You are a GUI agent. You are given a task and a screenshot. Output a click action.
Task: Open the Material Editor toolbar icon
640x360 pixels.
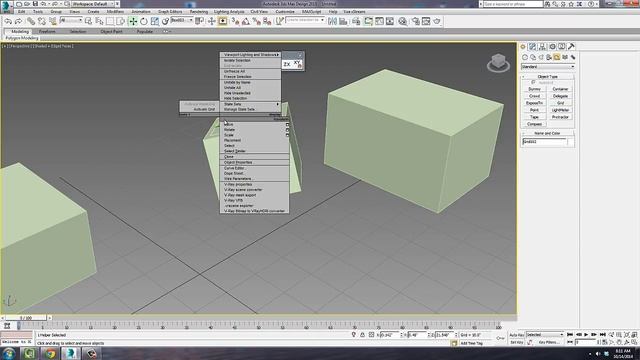pyautogui.click(x=402, y=21)
